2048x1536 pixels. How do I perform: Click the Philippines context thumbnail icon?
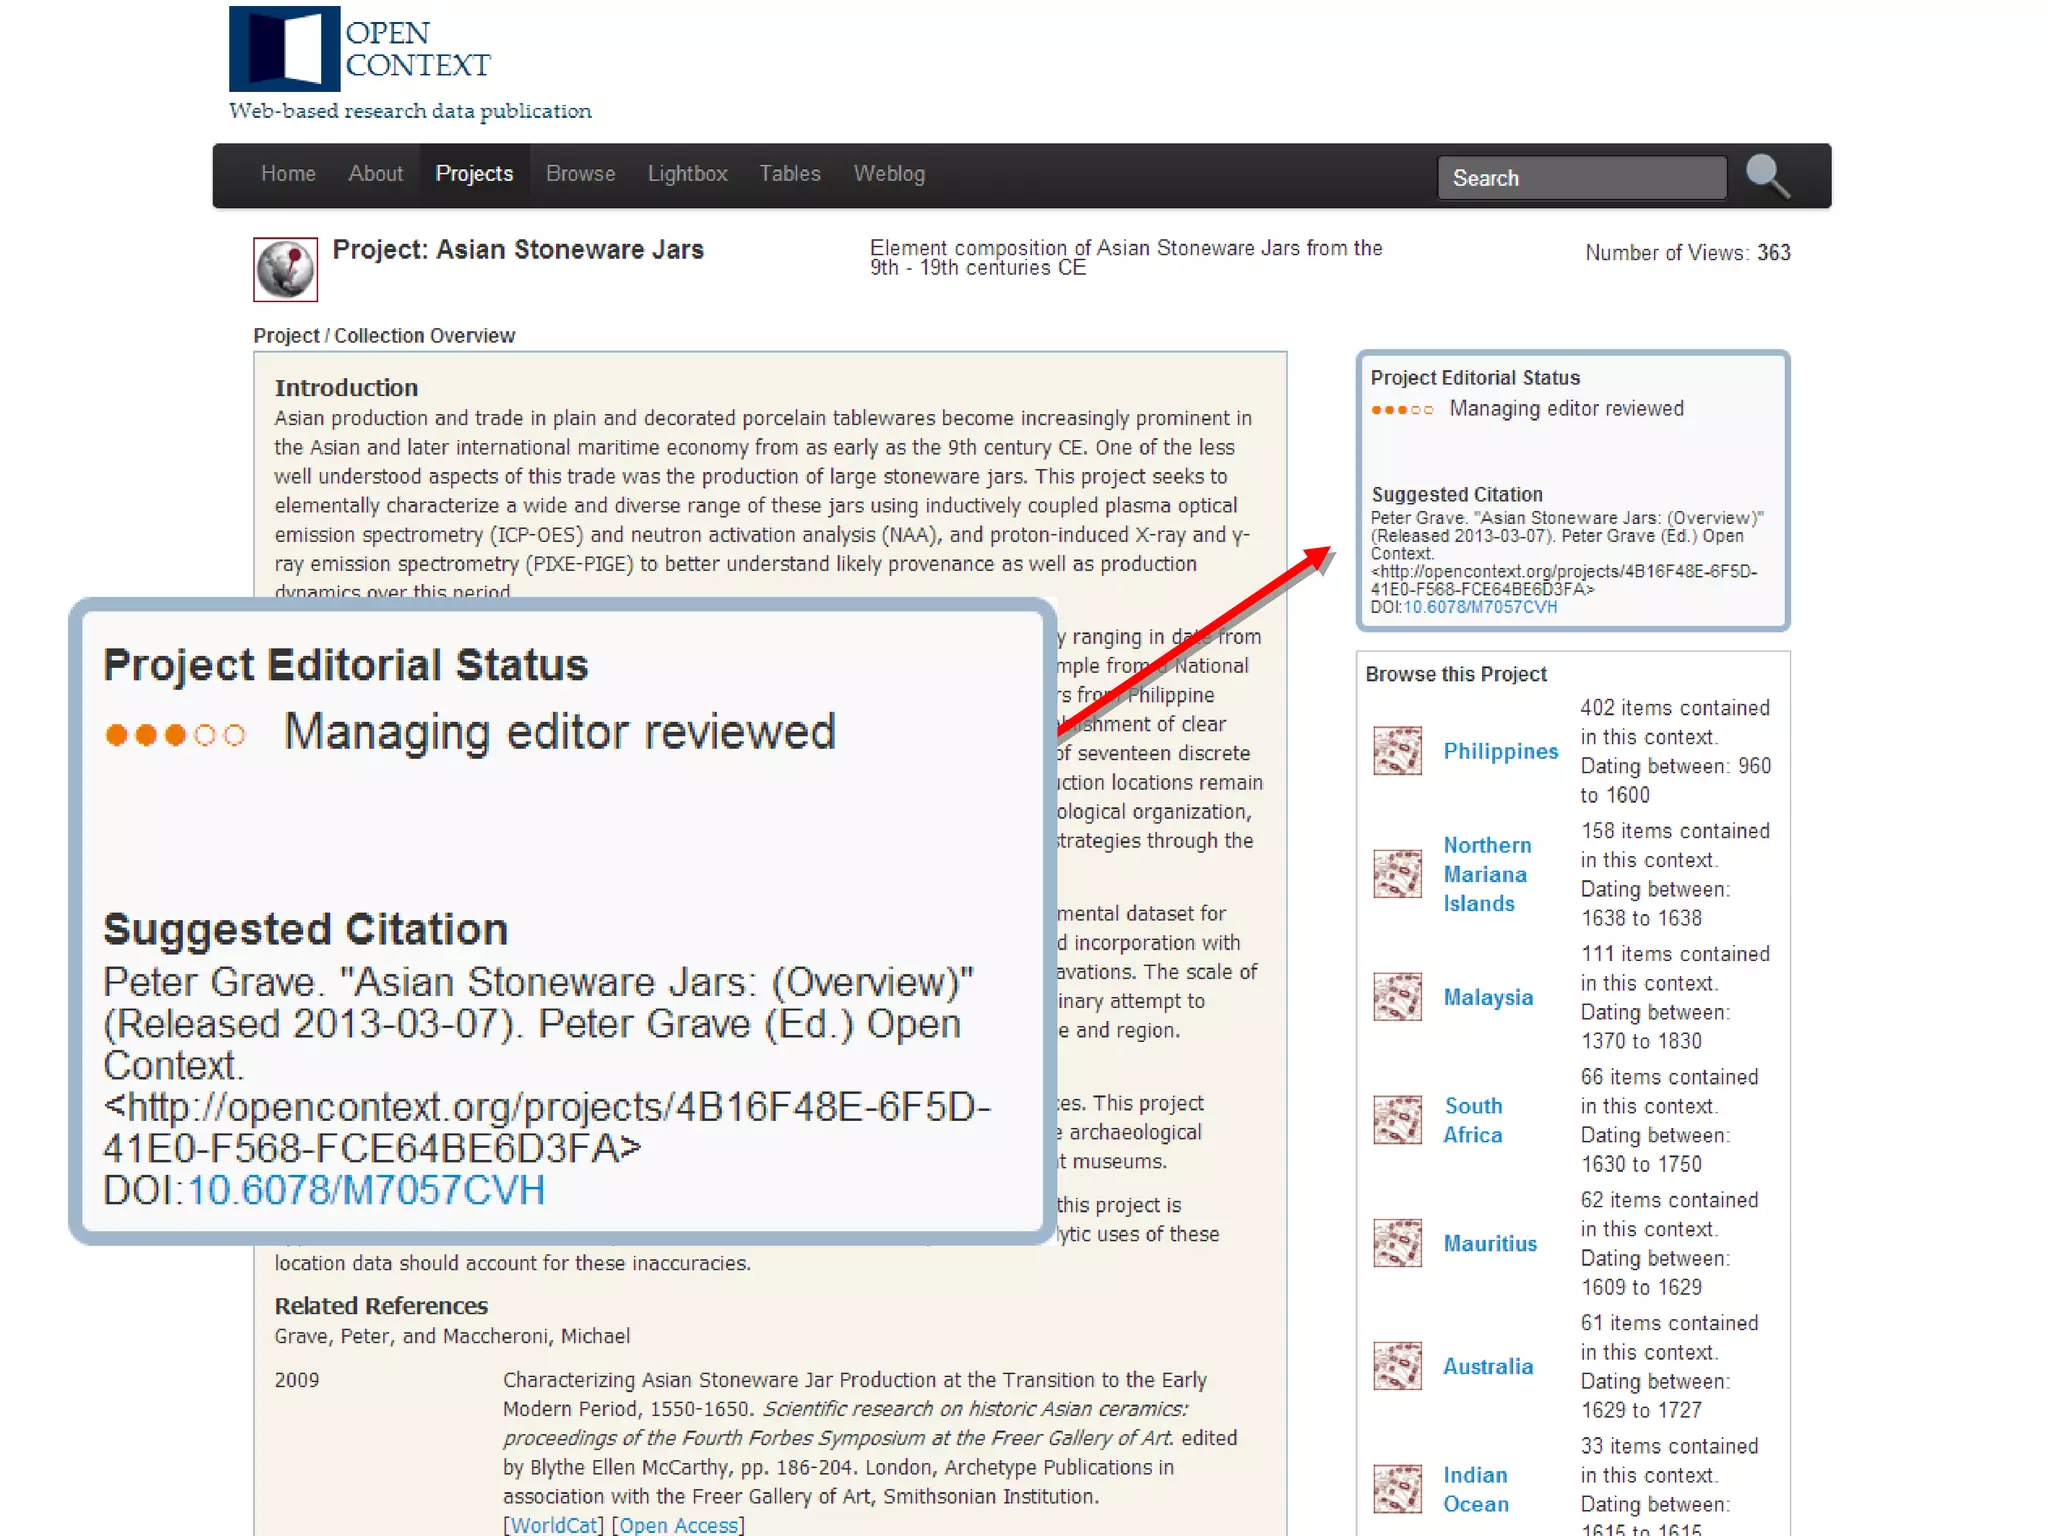point(1397,751)
